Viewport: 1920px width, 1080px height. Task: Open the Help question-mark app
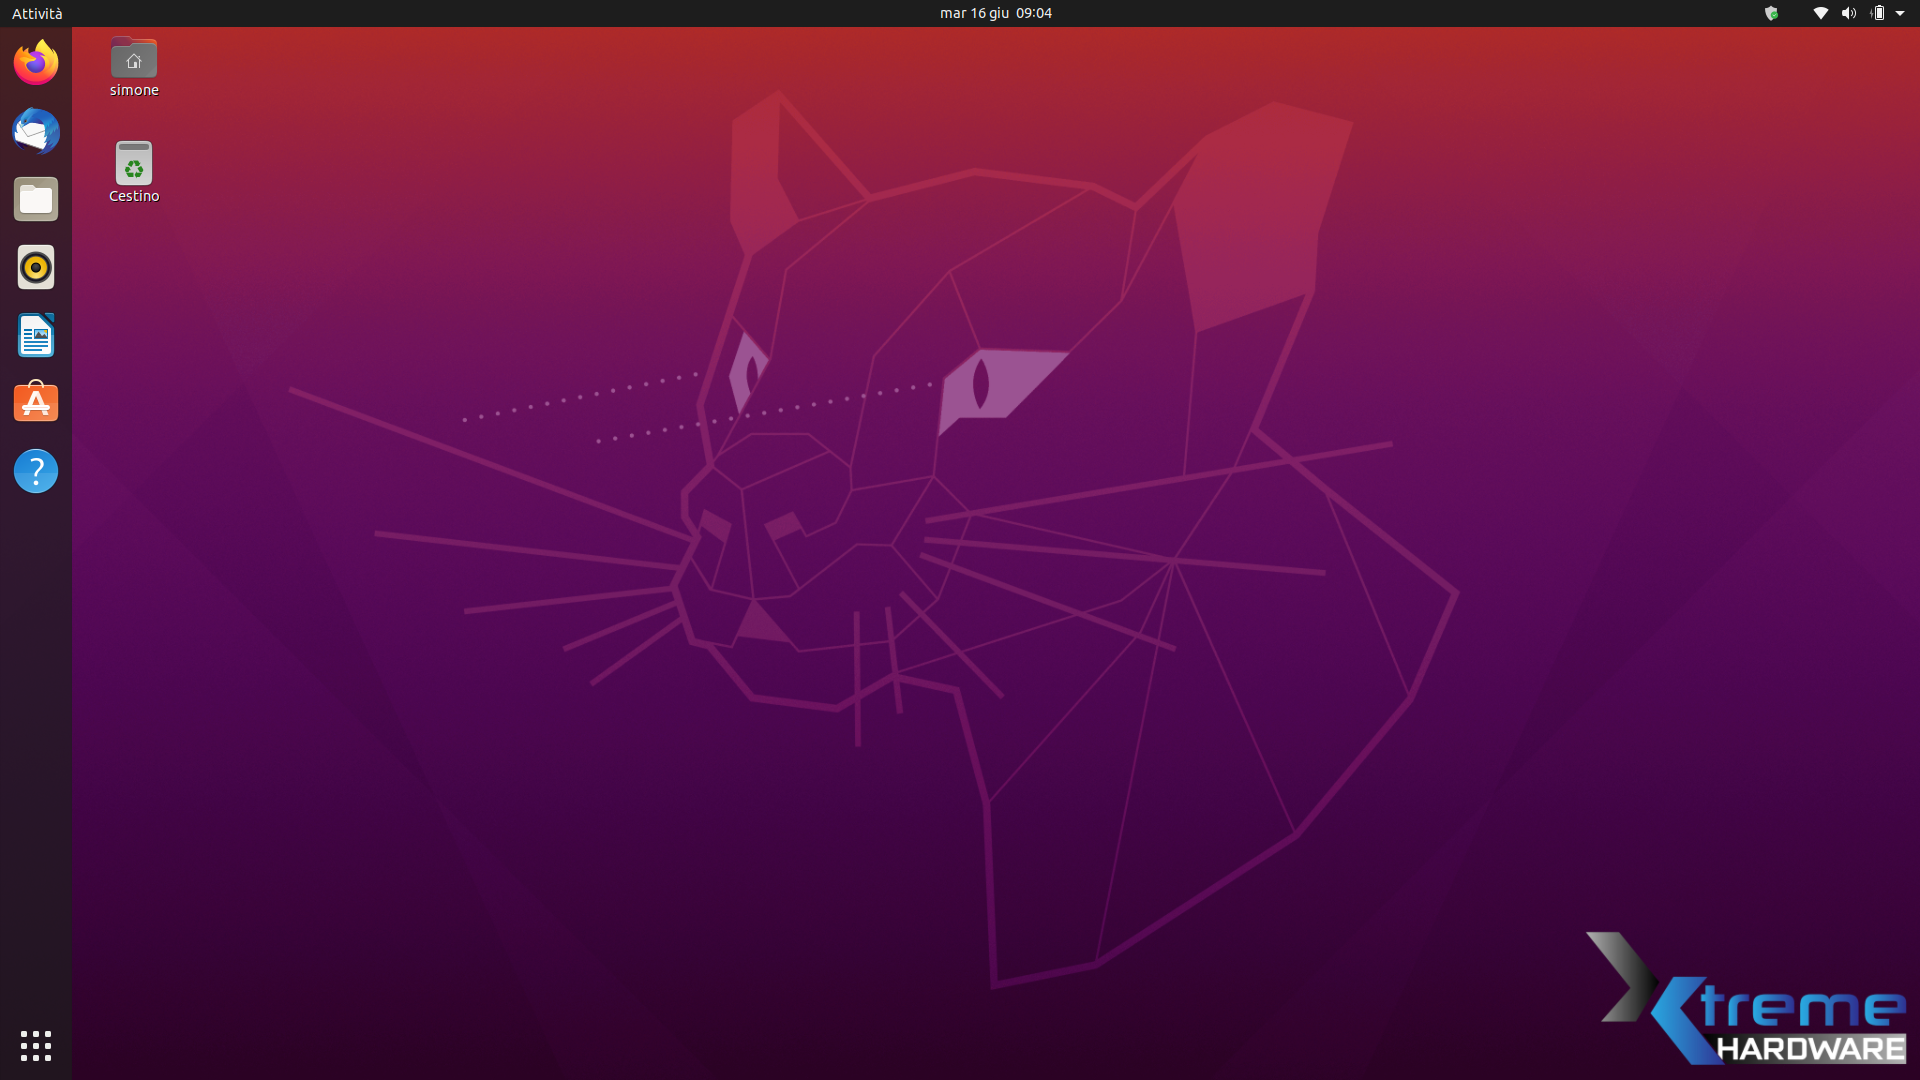(36, 471)
